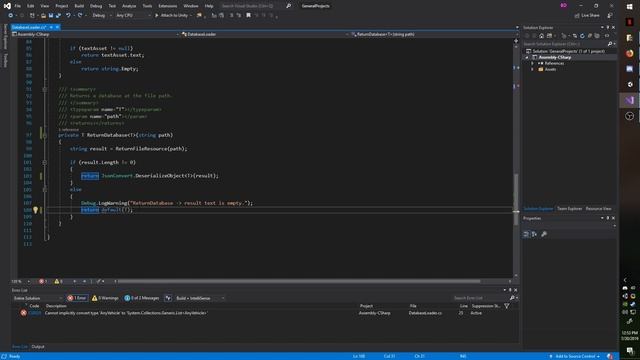
Task: Open the DatabaseLoader class dropdown
Action: [x=264, y=34]
